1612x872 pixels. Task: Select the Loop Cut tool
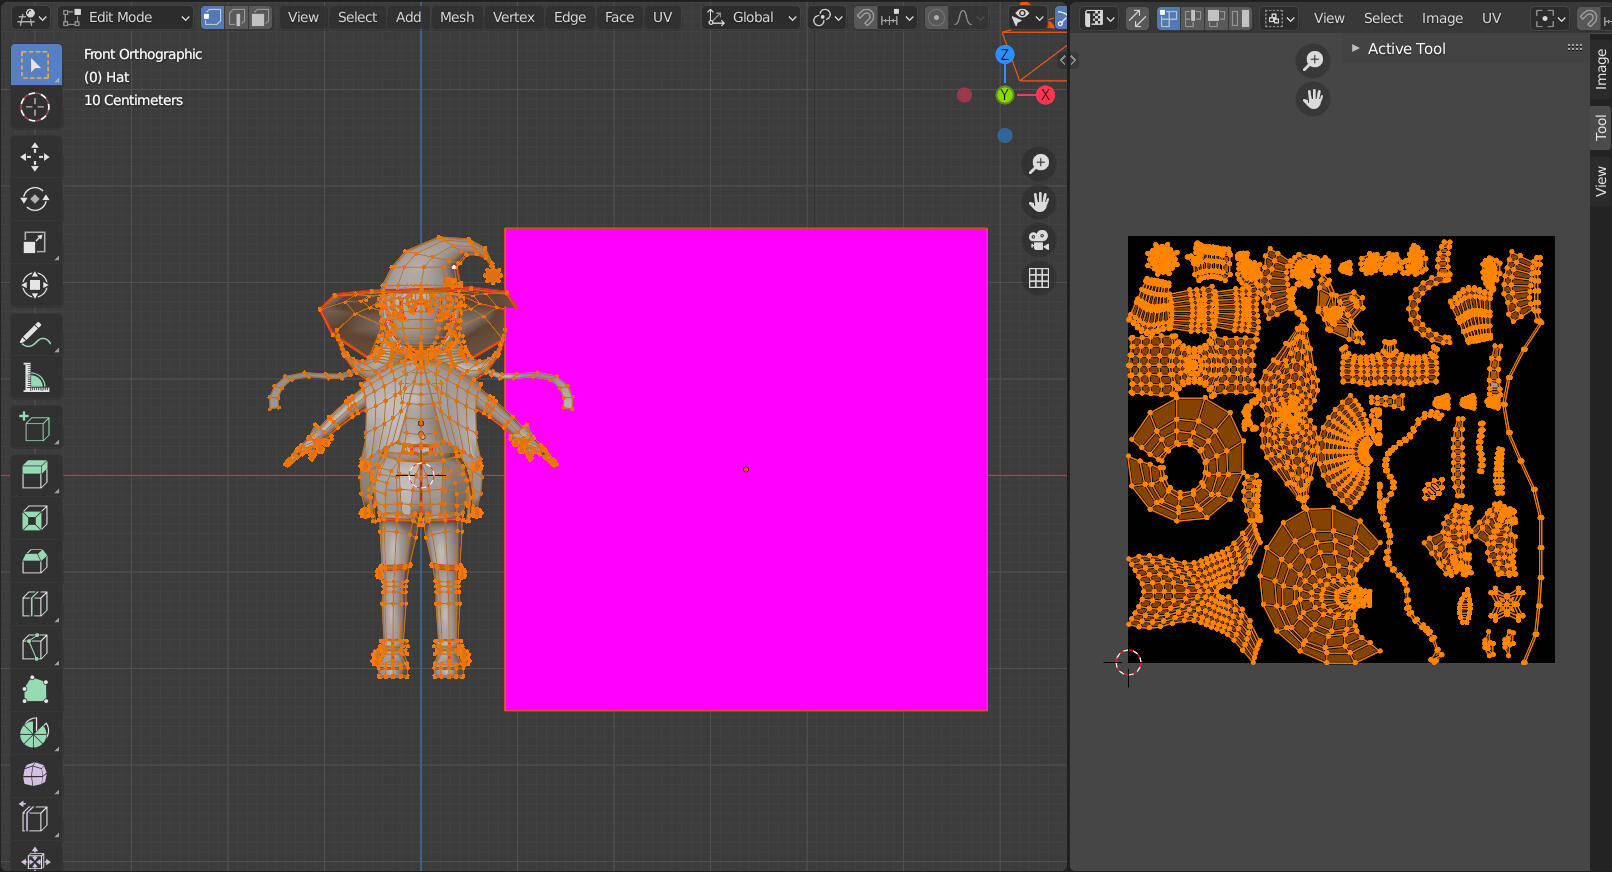[x=35, y=603]
